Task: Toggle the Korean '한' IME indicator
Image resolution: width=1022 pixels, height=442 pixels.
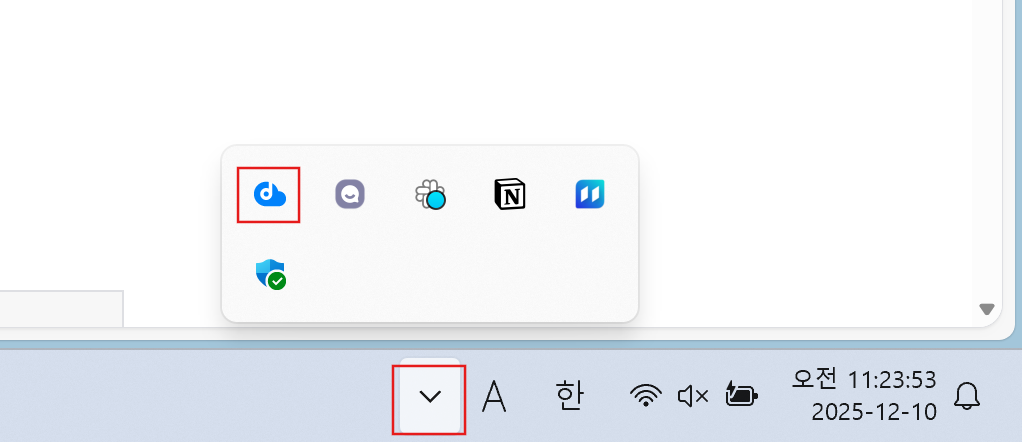Action: 570,396
